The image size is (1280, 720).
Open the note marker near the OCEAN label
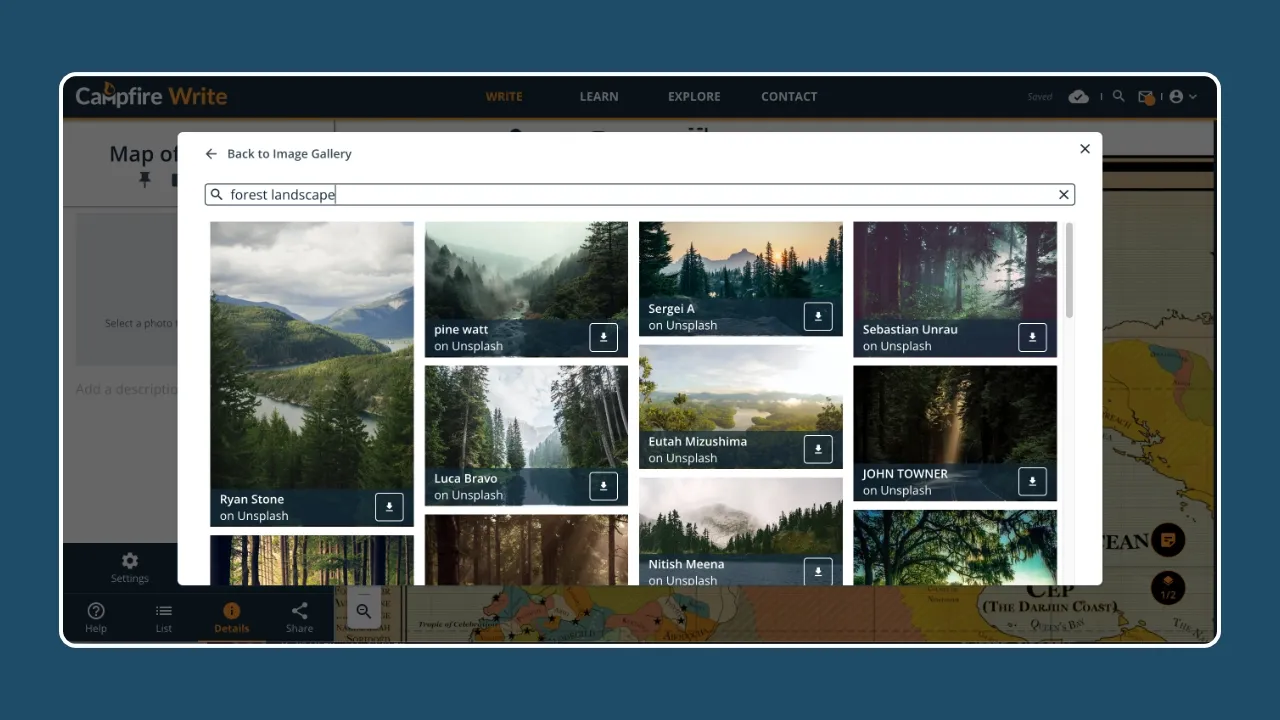pyautogui.click(x=1166, y=539)
